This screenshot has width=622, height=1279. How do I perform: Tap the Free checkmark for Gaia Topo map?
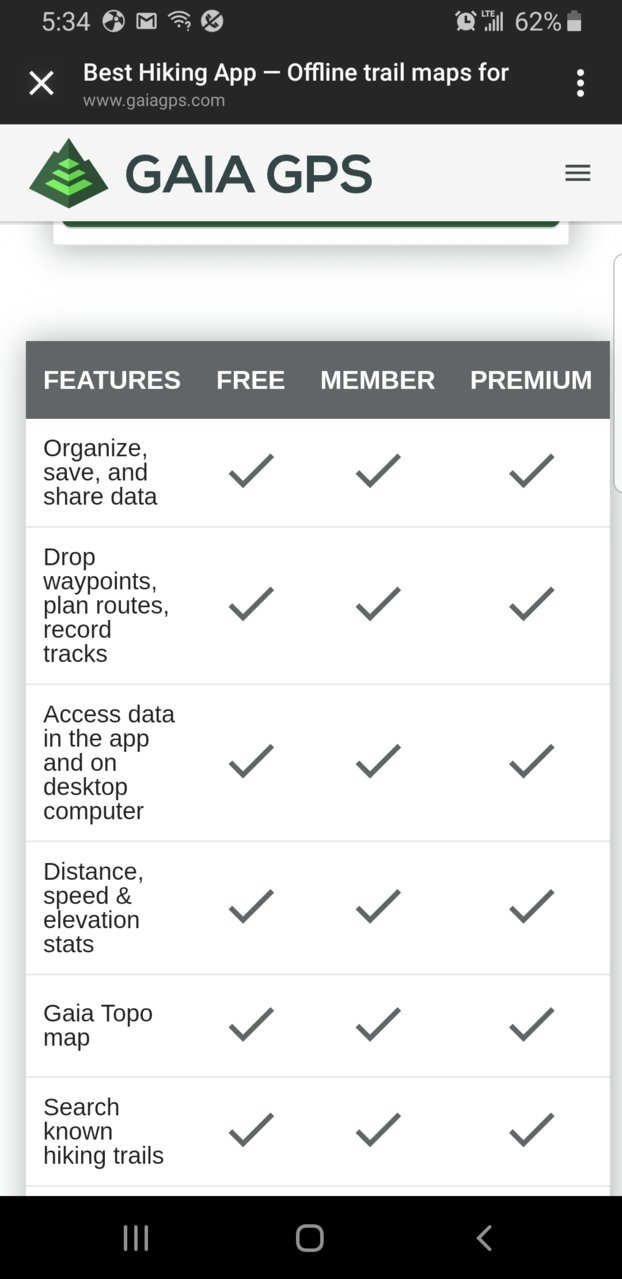click(x=251, y=1025)
